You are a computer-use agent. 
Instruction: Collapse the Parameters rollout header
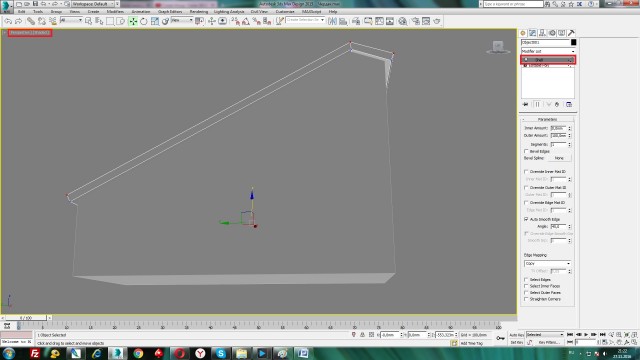click(x=547, y=119)
